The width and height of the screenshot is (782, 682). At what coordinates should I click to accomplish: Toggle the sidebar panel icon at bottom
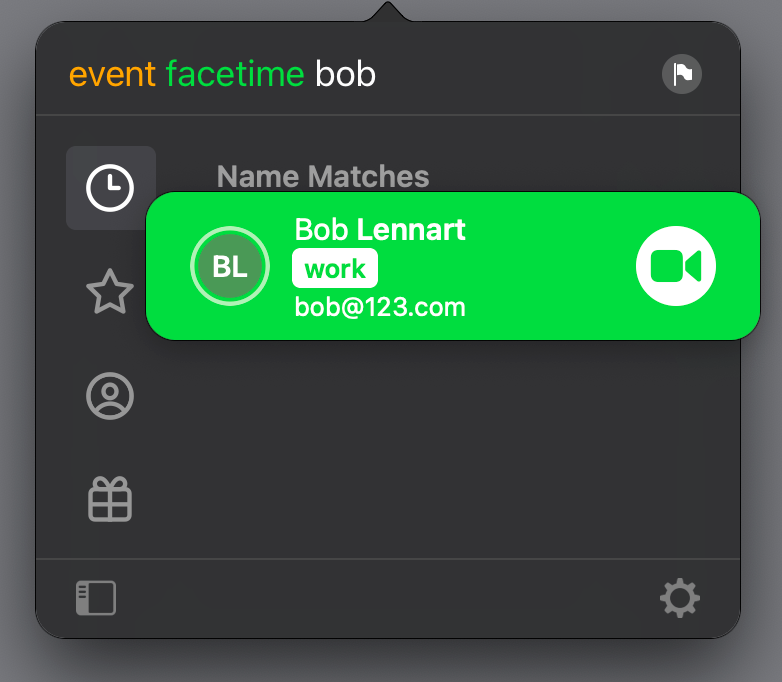tap(96, 598)
